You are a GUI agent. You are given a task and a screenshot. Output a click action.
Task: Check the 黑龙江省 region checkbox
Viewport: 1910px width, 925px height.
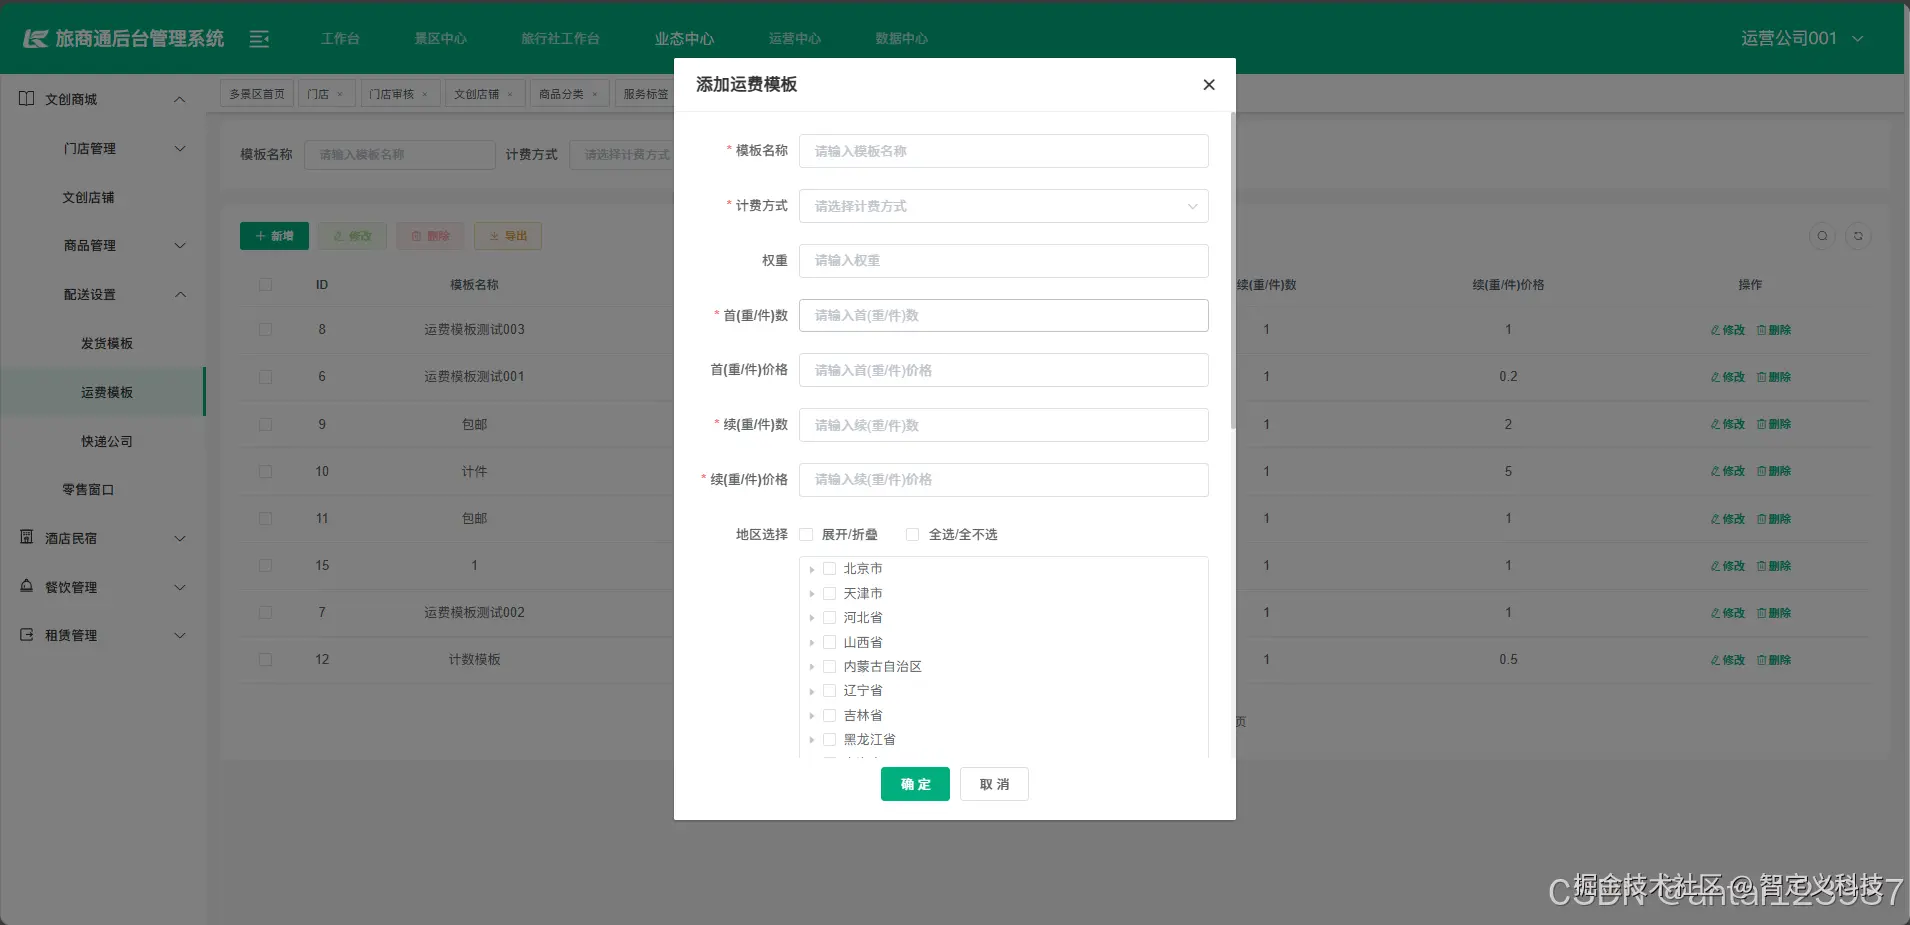[829, 740]
